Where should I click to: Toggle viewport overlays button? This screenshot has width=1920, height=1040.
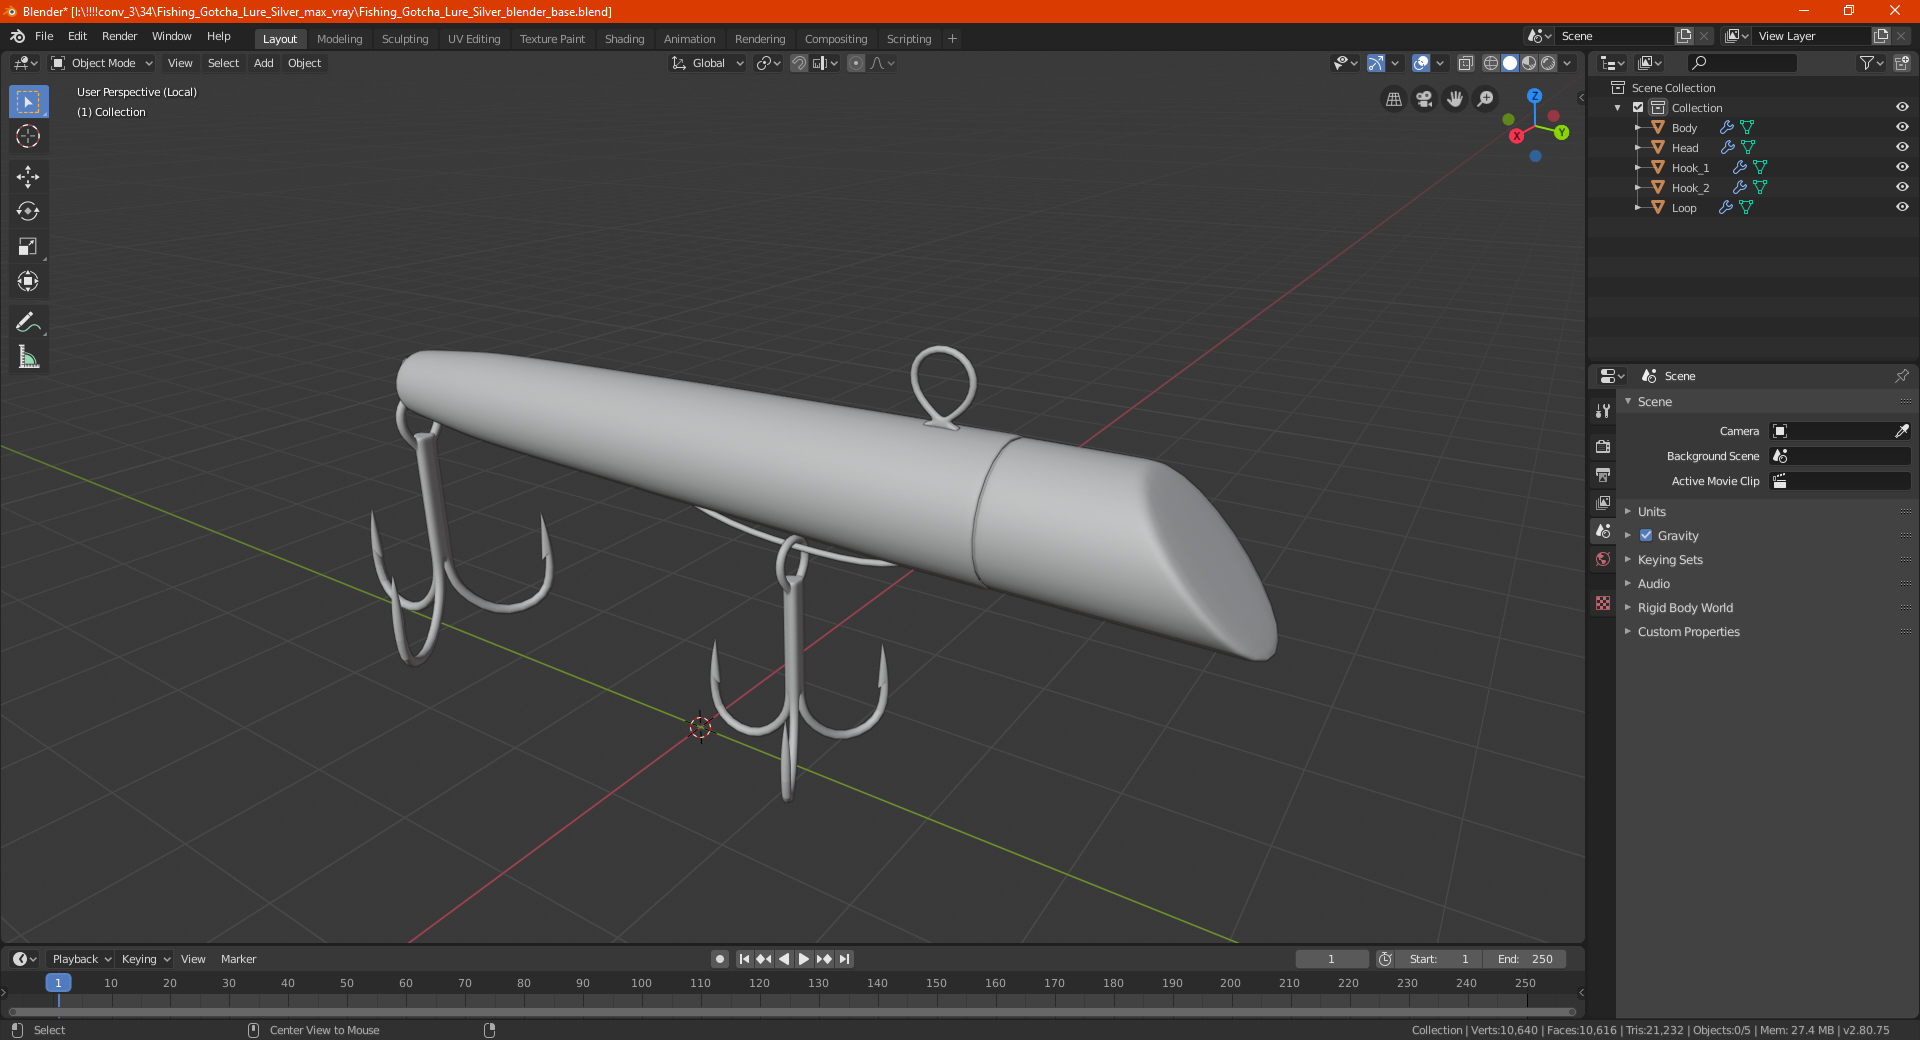click(1421, 63)
